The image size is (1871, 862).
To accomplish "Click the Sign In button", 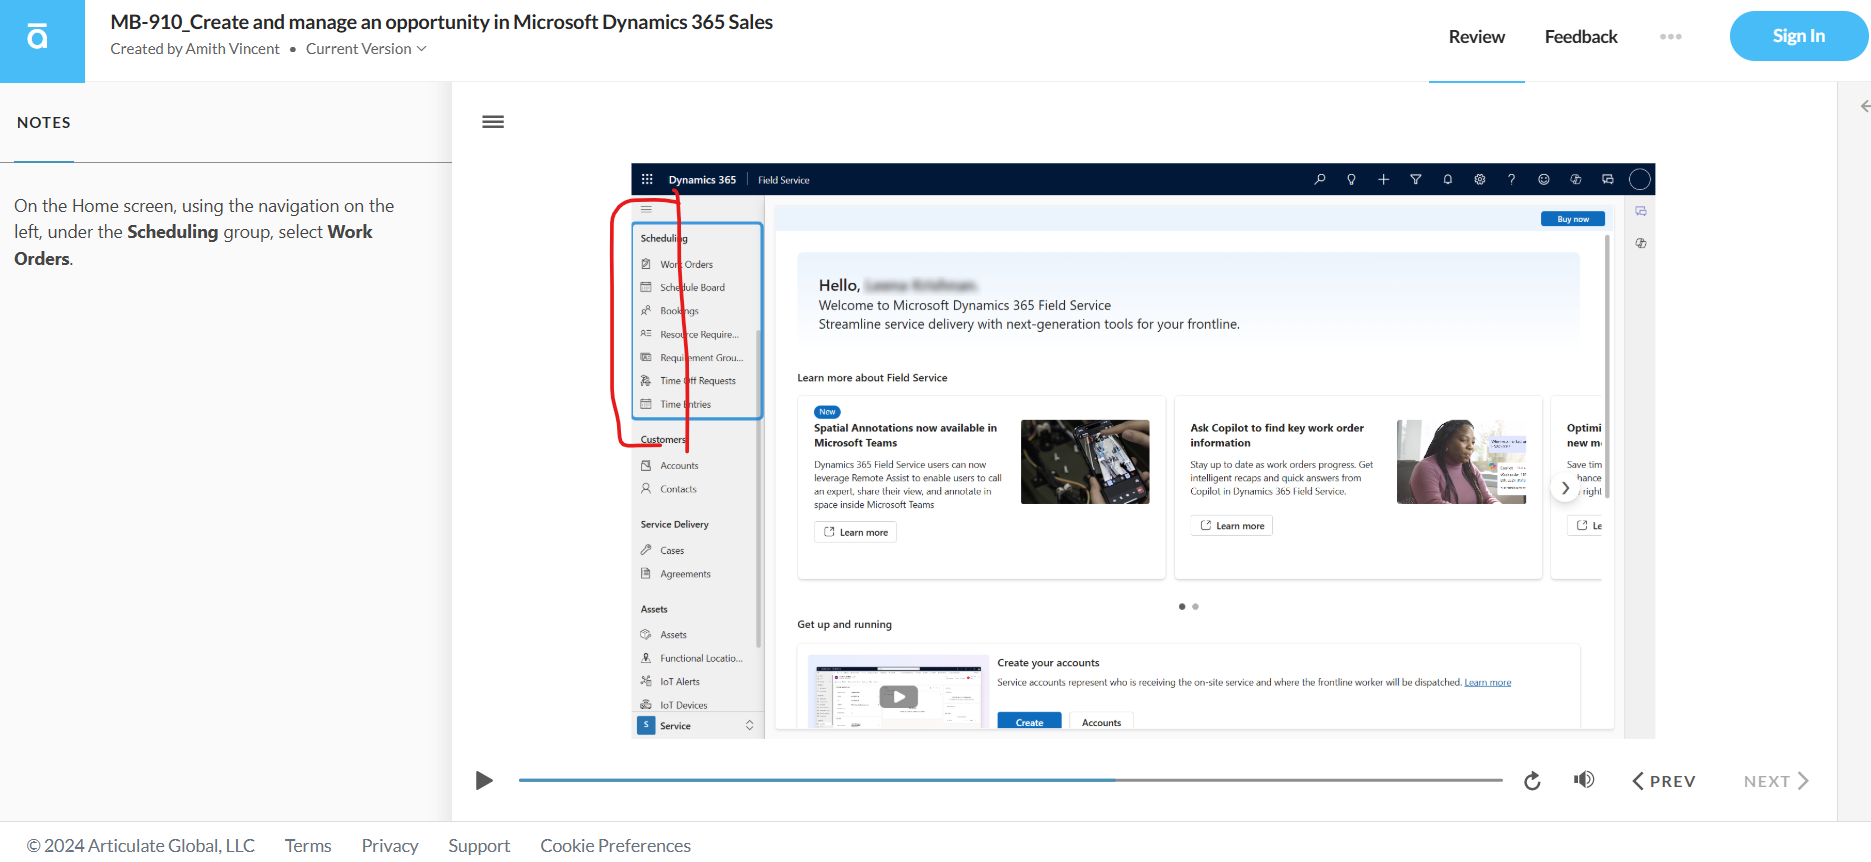I will click(x=1798, y=36).
